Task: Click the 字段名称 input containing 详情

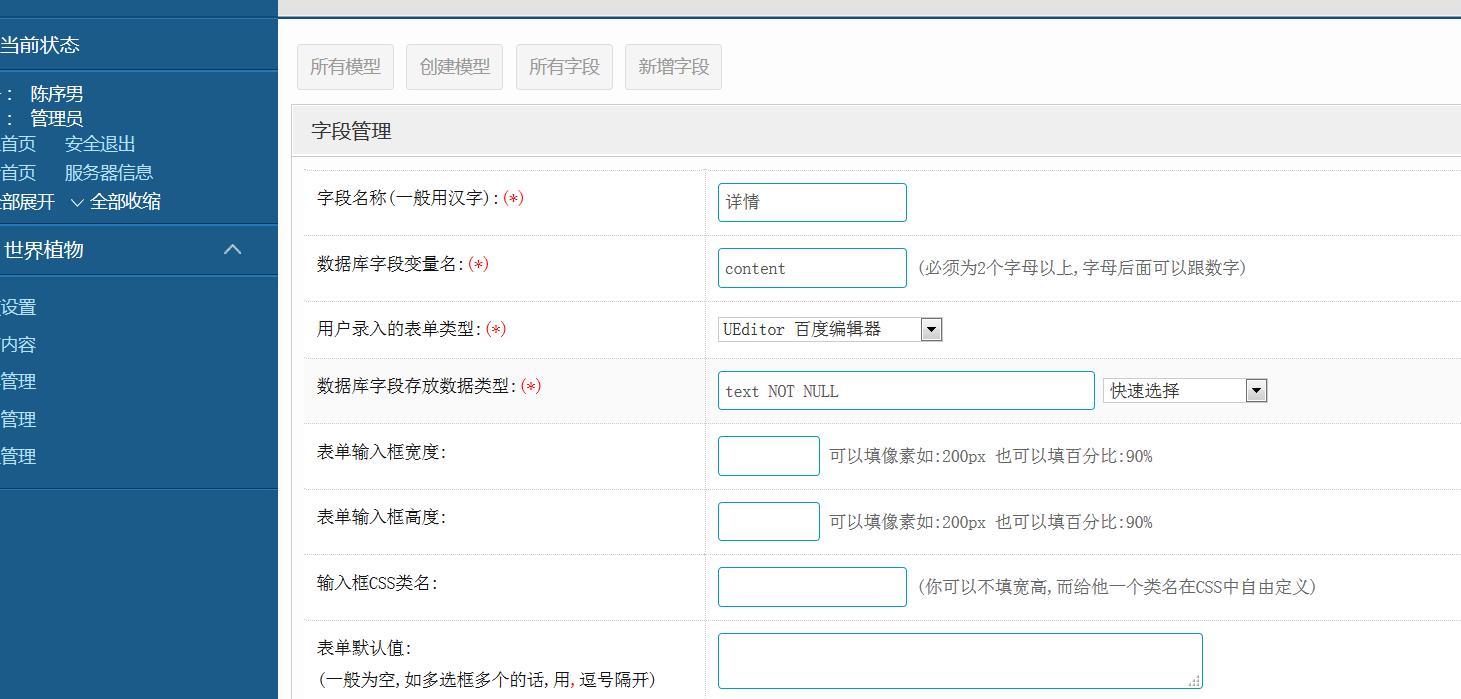Action: (x=812, y=202)
